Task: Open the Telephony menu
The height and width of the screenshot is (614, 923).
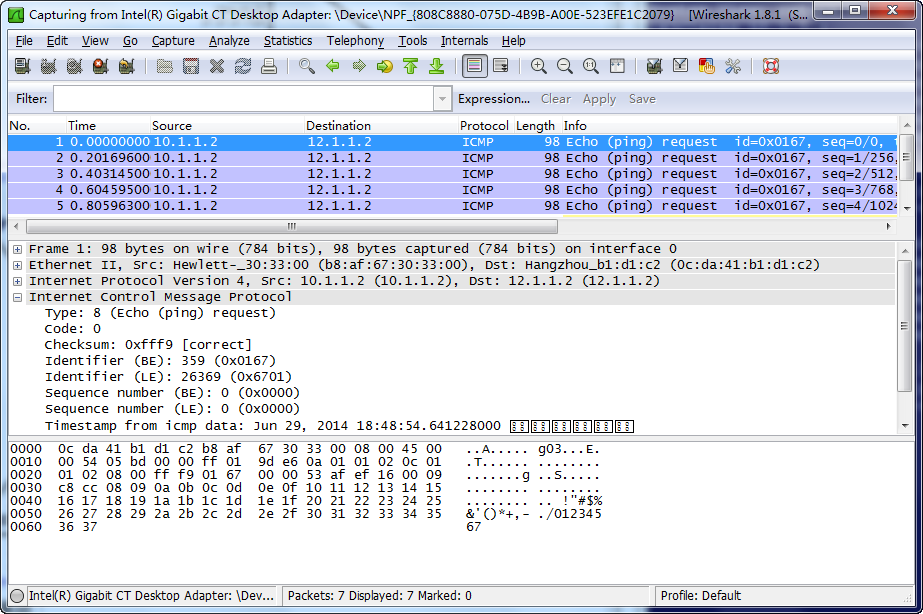Action: point(356,41)
